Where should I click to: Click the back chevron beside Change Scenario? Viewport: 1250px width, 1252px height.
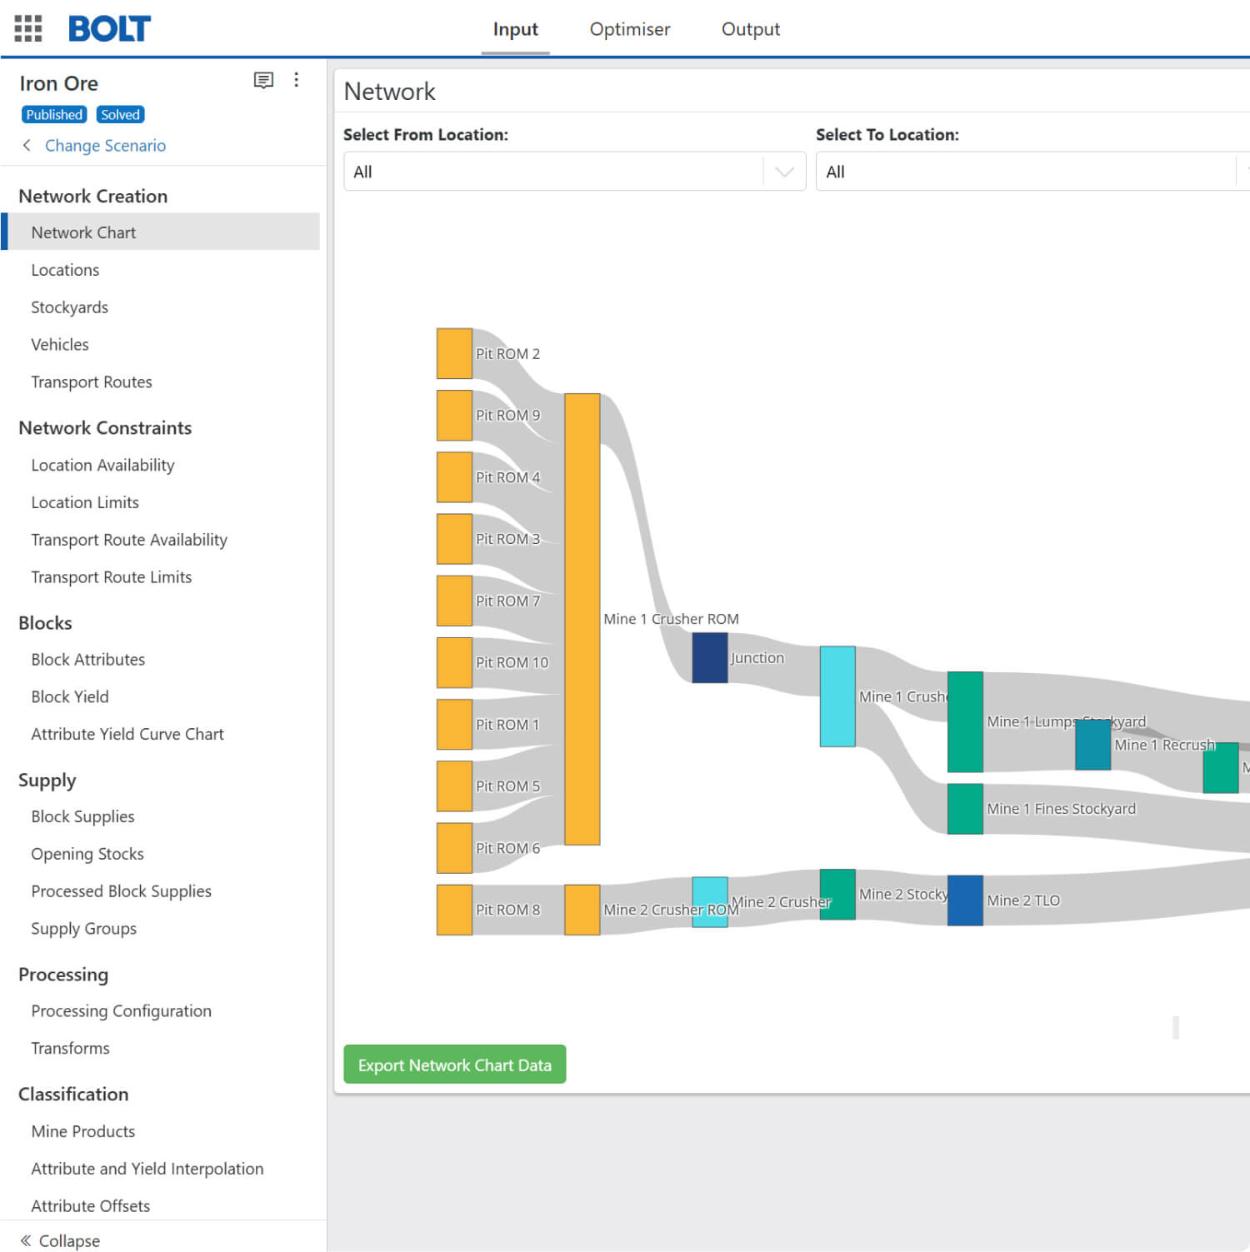[27, 145]
